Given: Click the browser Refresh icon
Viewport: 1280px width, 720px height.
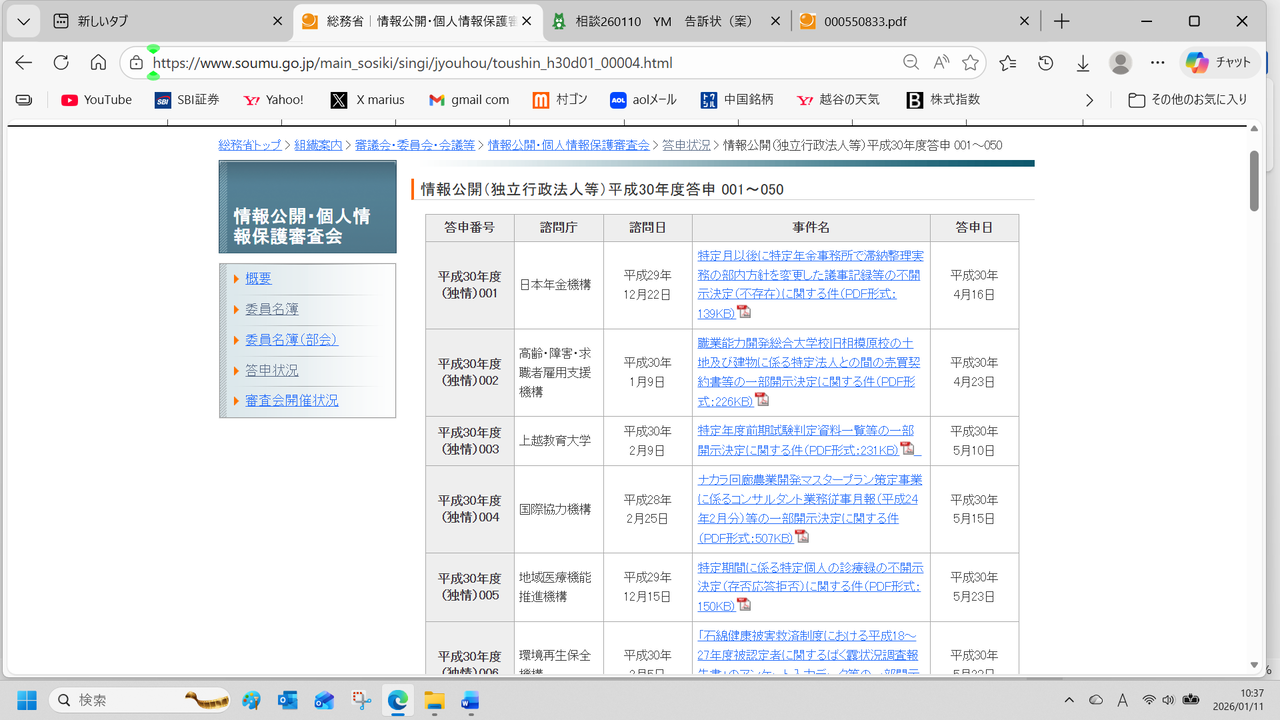Looking at the screenshot, I should click(61, 62).
